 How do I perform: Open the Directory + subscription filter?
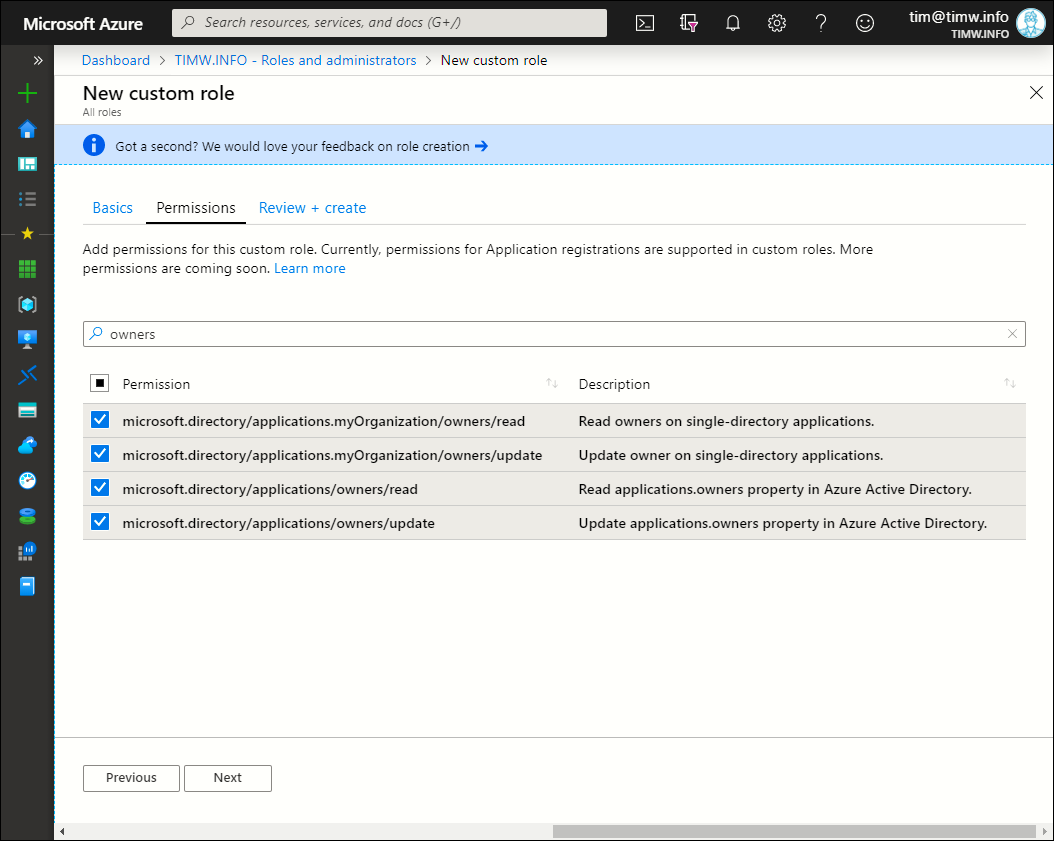[688, 23]
